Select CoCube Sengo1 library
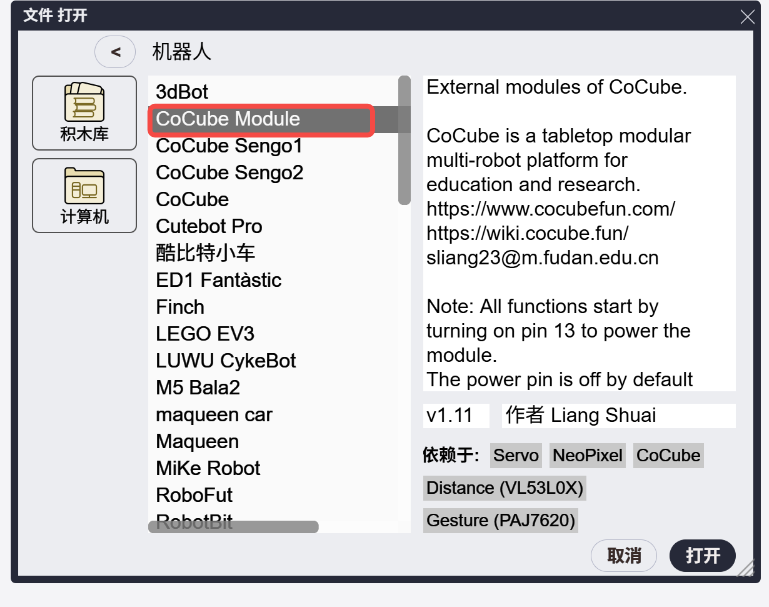The height and width of the screenshot is (607, 769). (x=229, y=146)
